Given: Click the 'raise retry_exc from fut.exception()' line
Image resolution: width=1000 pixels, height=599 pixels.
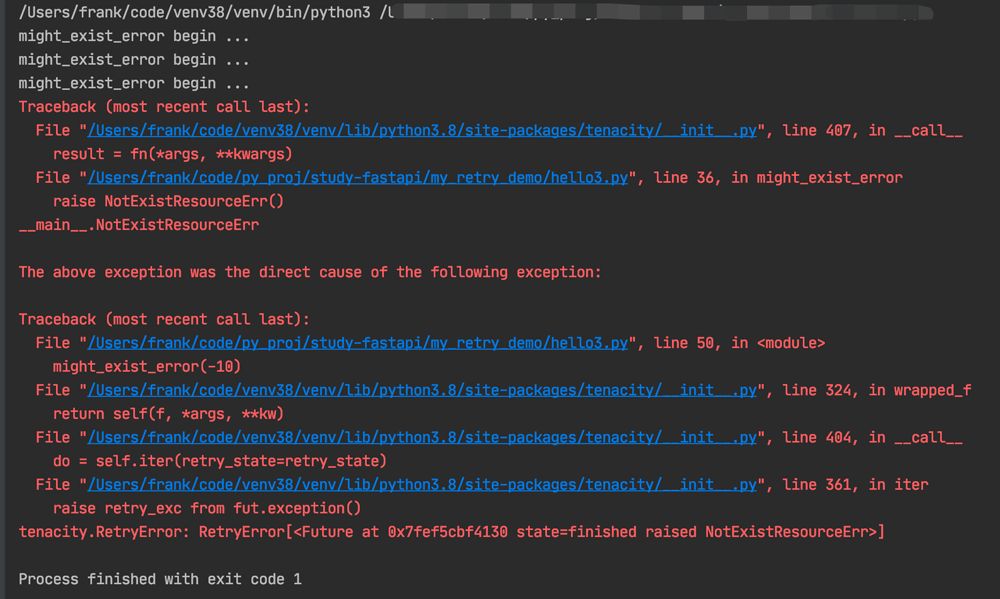Looking at the screenshot, I should pyautogui.click(x=206, y=508).
